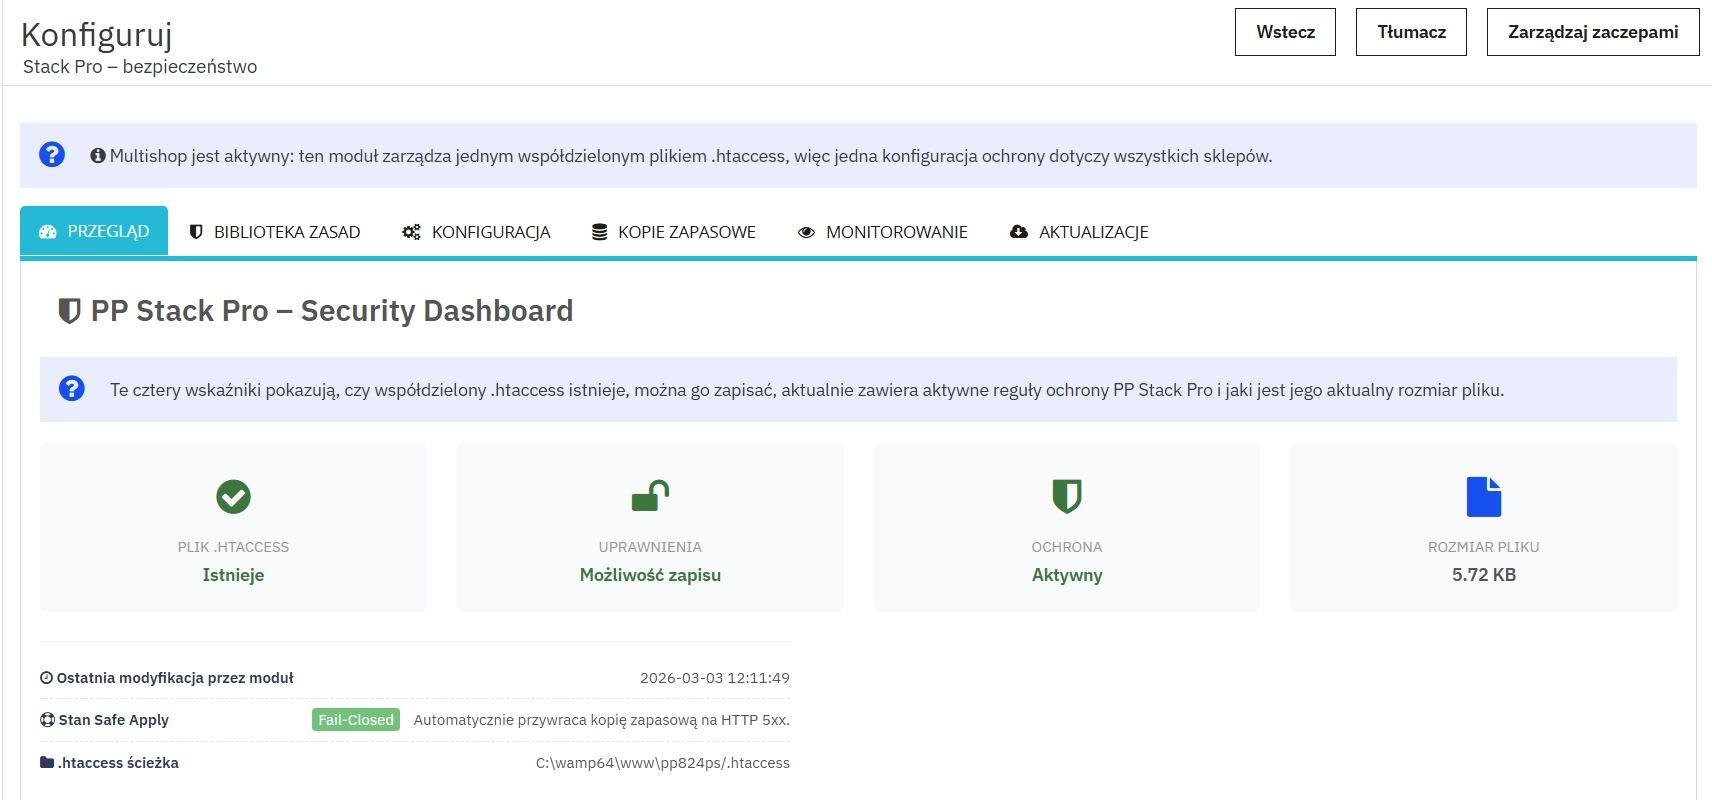The width and height of the screenshot is (1712, 800).
Task: Click the green shield icon above Ochrona
Action: pos(1067,496)
